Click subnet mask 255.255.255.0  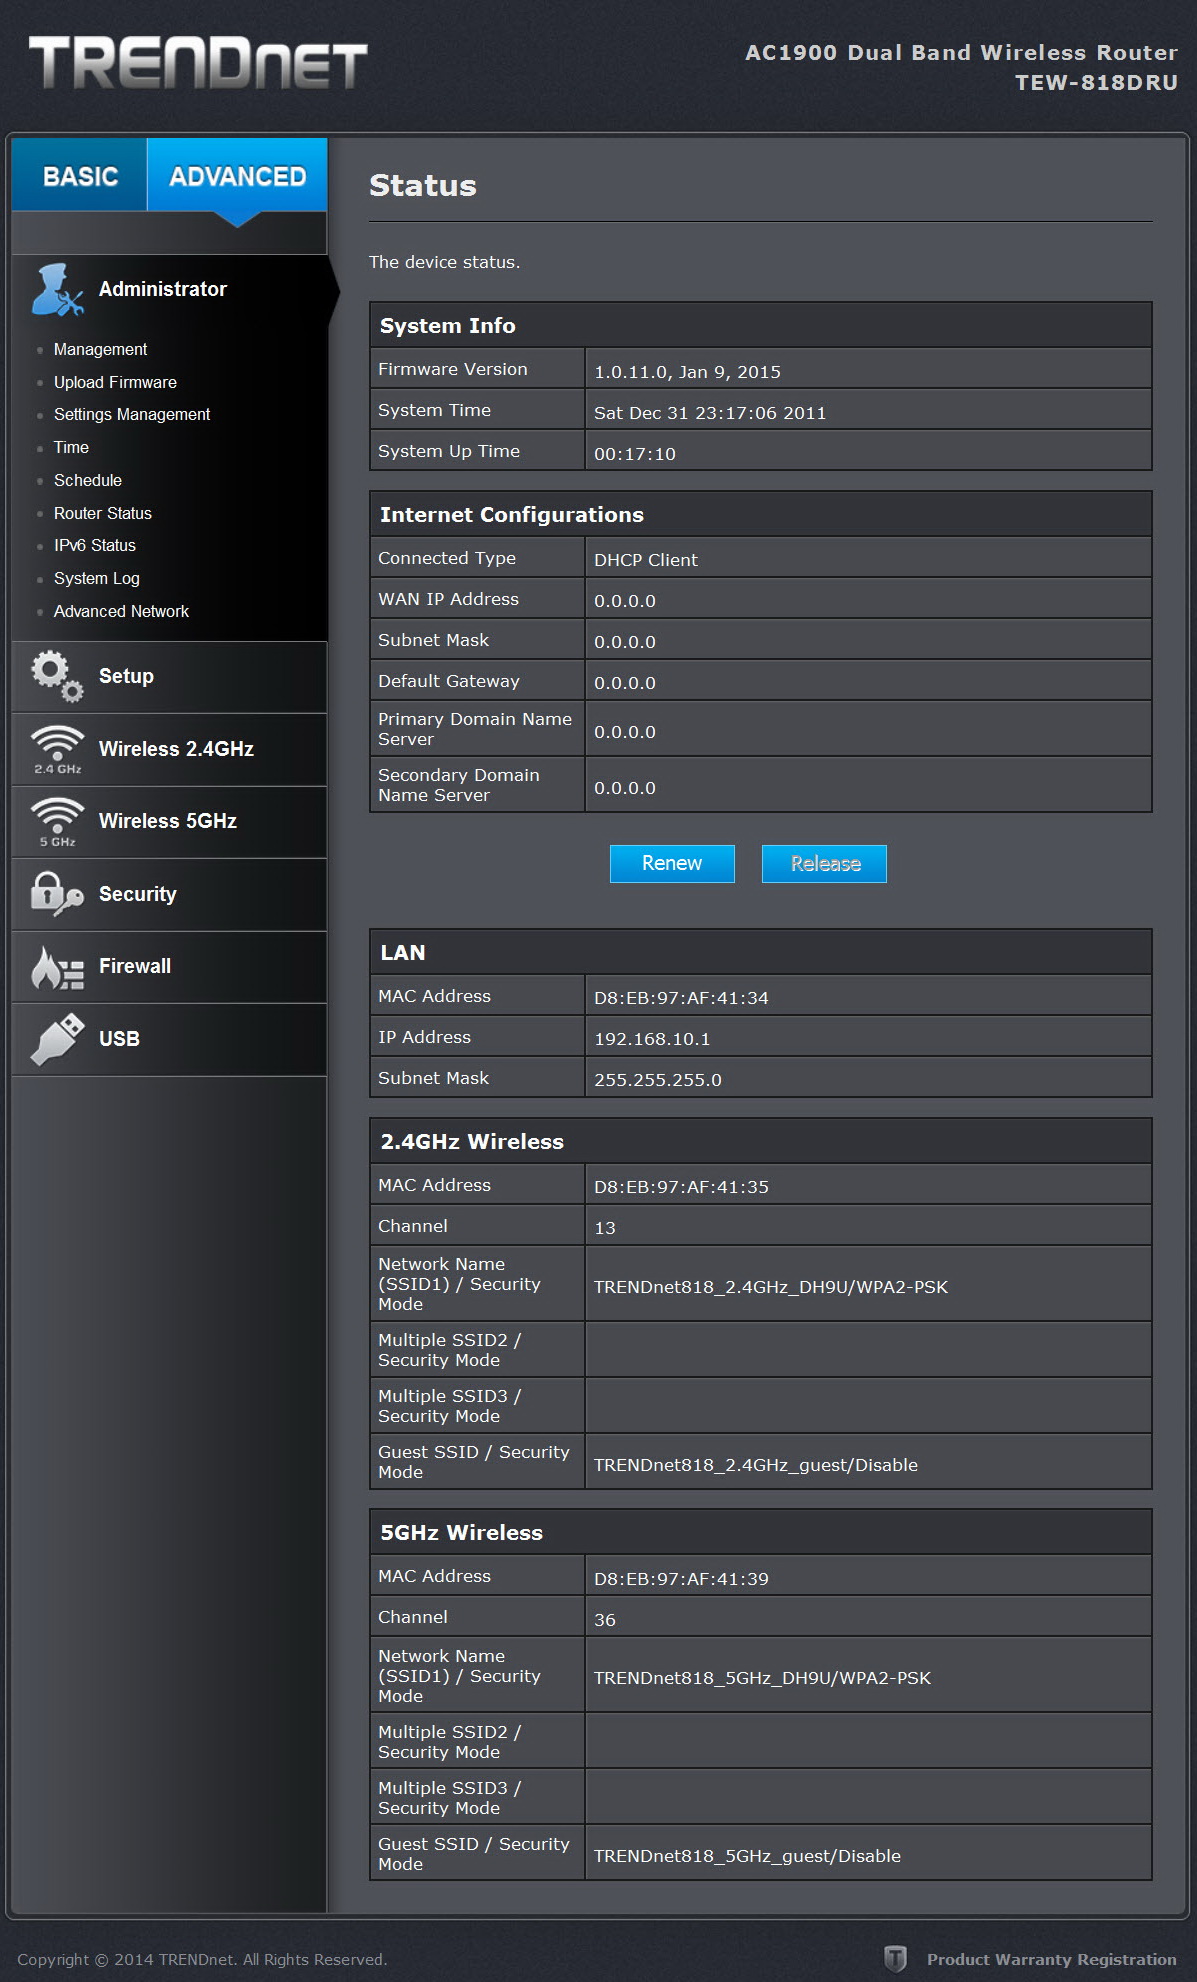coord(658,1080)
